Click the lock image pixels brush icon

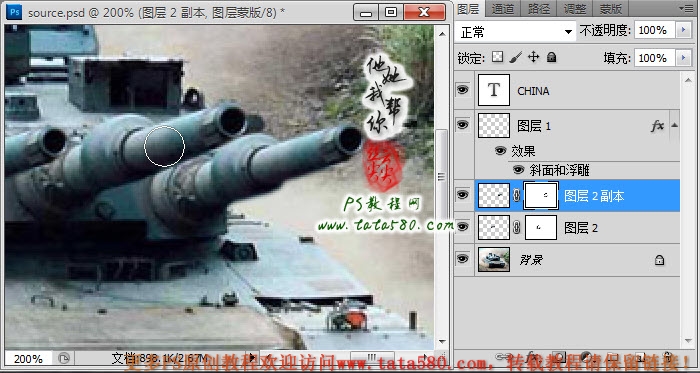(516, 57)
